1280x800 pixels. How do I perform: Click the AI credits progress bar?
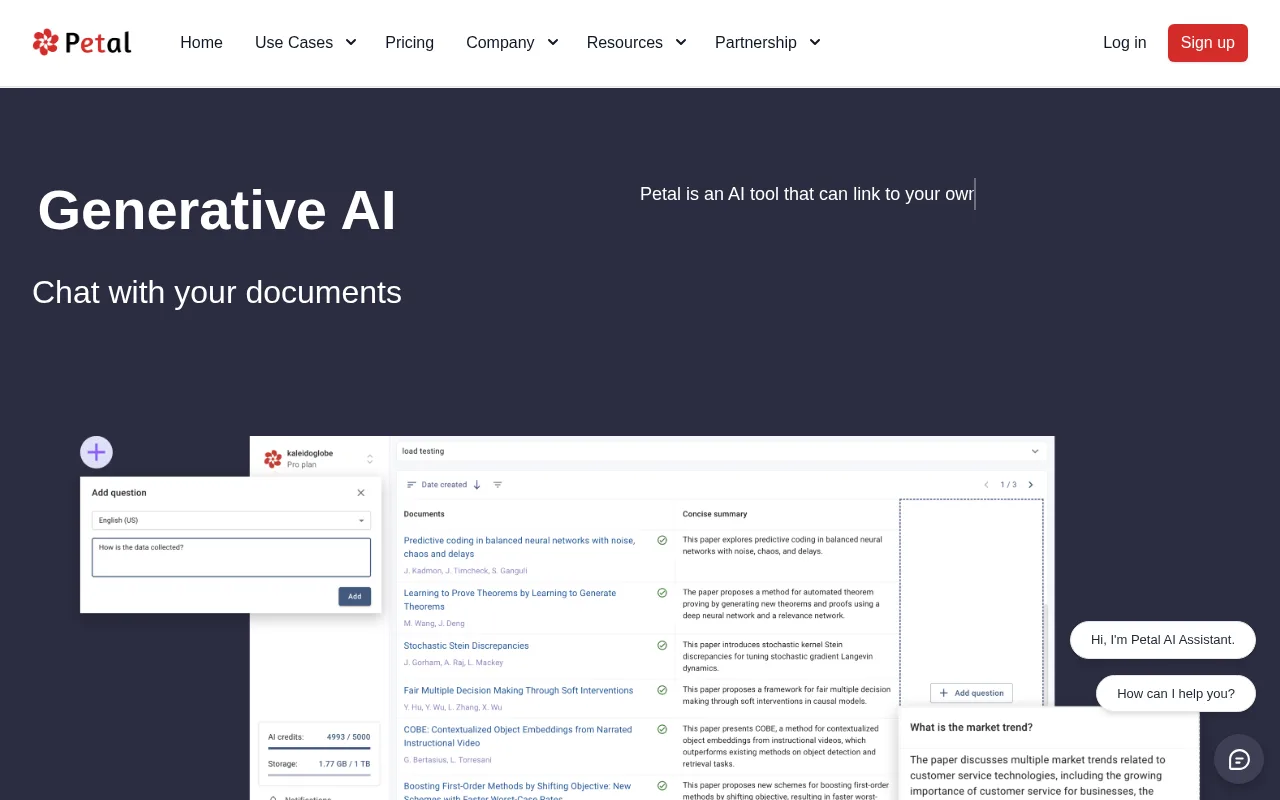(319, 747)
